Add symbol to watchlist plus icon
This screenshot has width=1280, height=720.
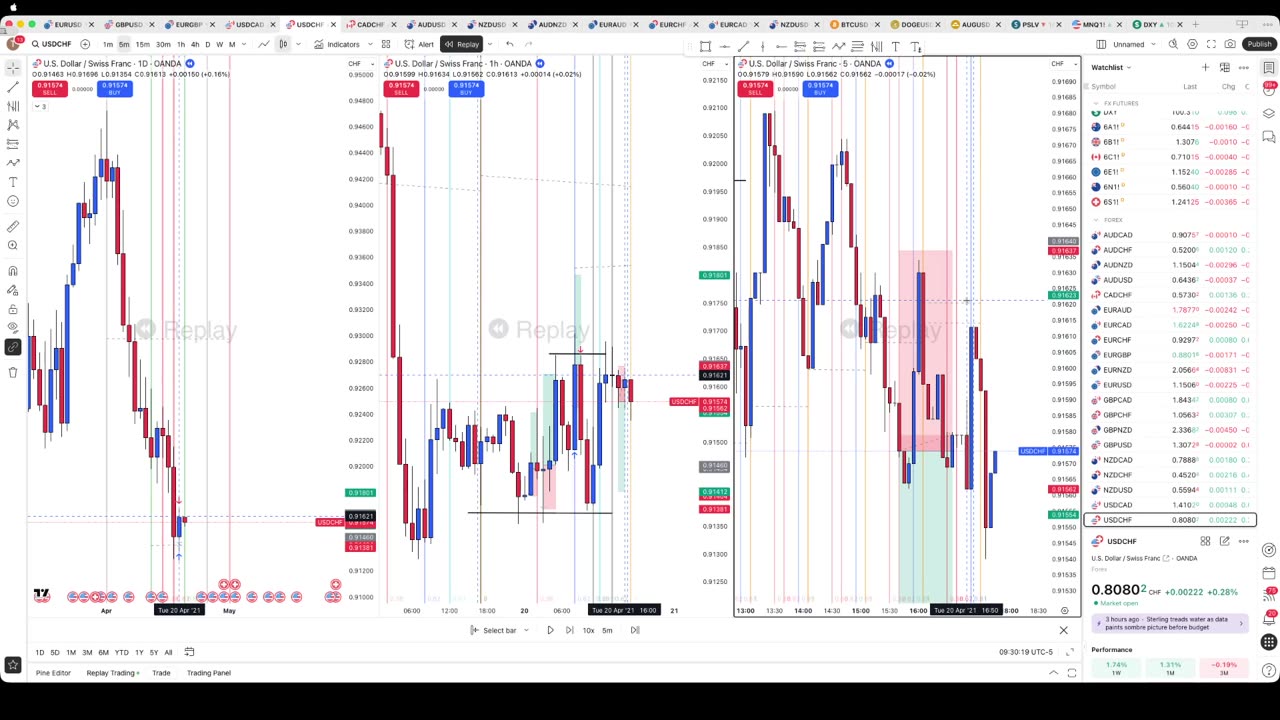click(x=1206, y=67)
